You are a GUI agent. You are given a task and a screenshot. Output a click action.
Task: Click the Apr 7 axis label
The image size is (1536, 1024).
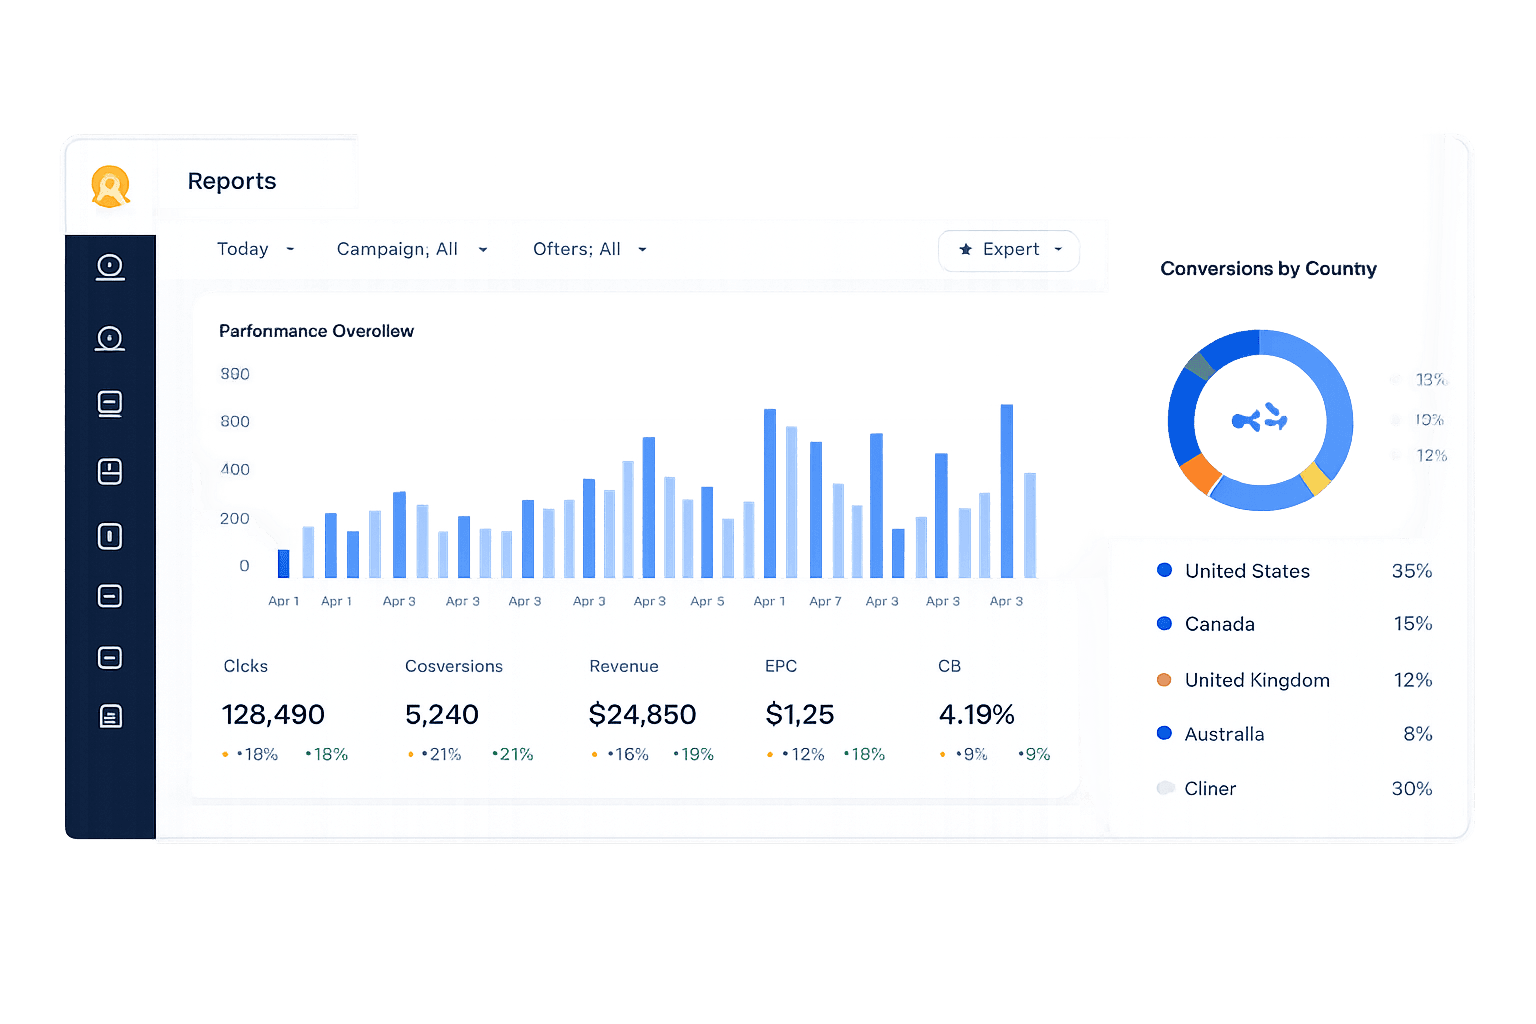point(825,601)
